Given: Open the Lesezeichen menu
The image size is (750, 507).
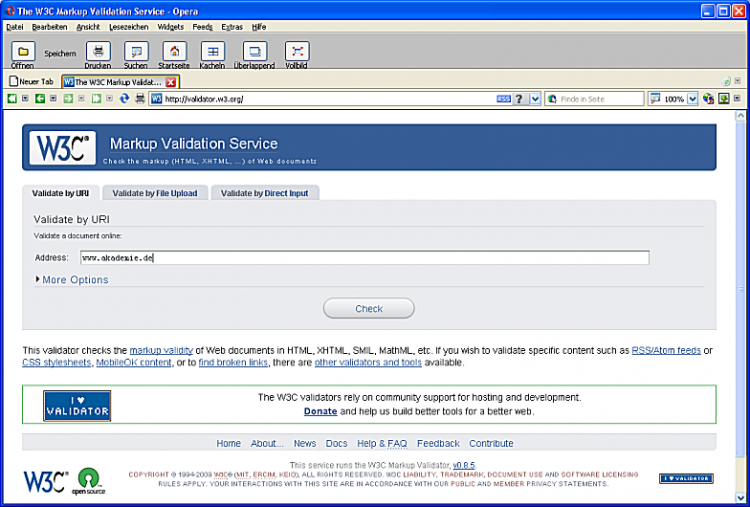Looking at the screenshot, I should [128, 27].
